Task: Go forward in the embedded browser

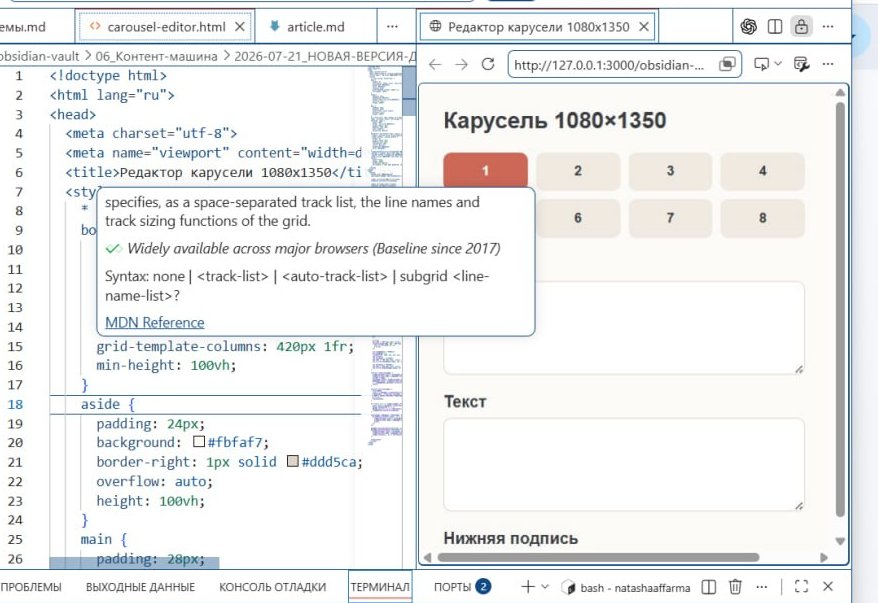Action: [x=461, y=65]
